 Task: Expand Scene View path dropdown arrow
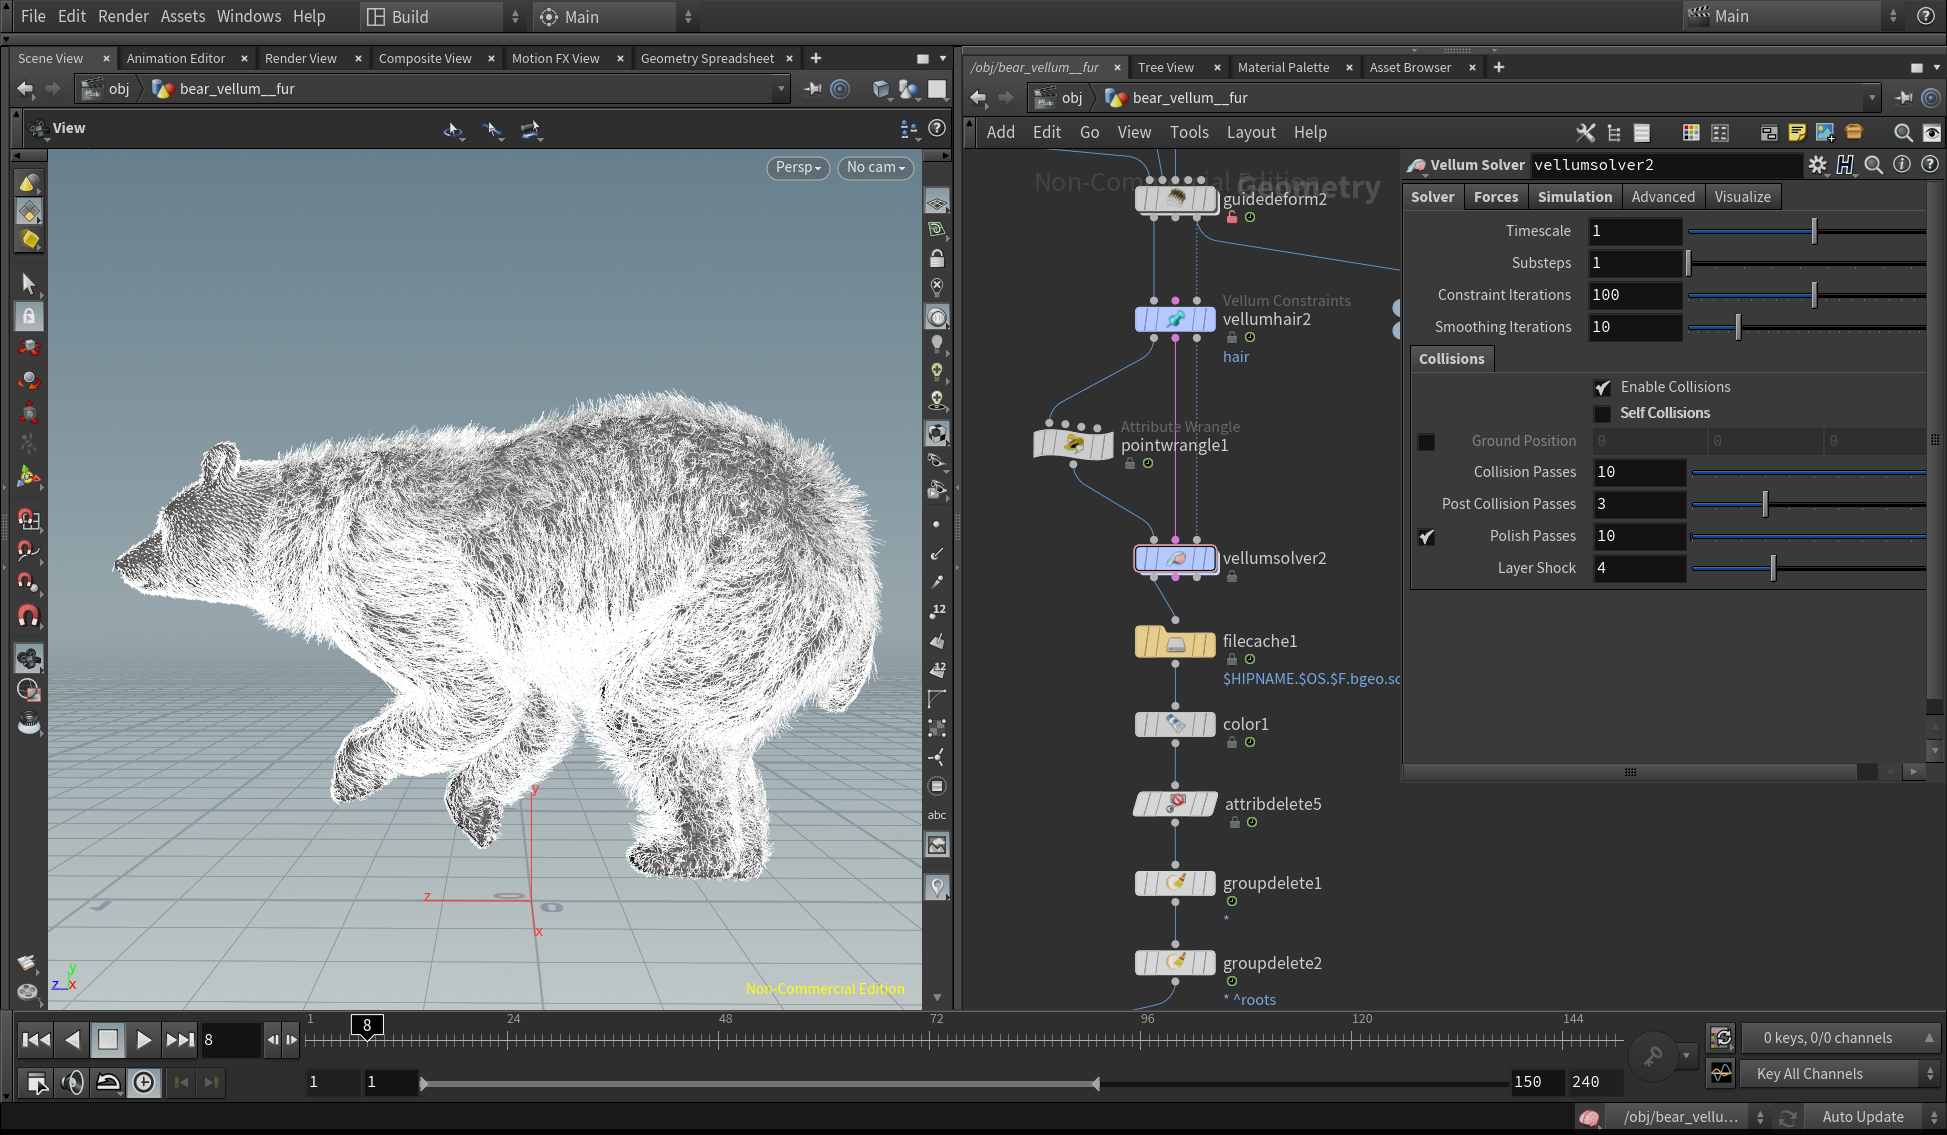(x=781, y=88)
